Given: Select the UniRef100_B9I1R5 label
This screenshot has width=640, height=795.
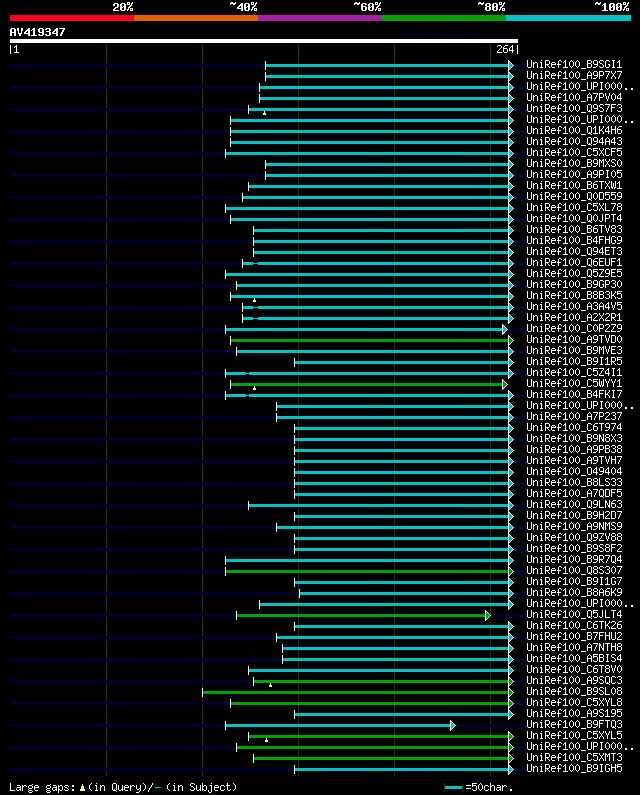Looking at the screenshot, I should pyautogui.click(x=574, y=362).
